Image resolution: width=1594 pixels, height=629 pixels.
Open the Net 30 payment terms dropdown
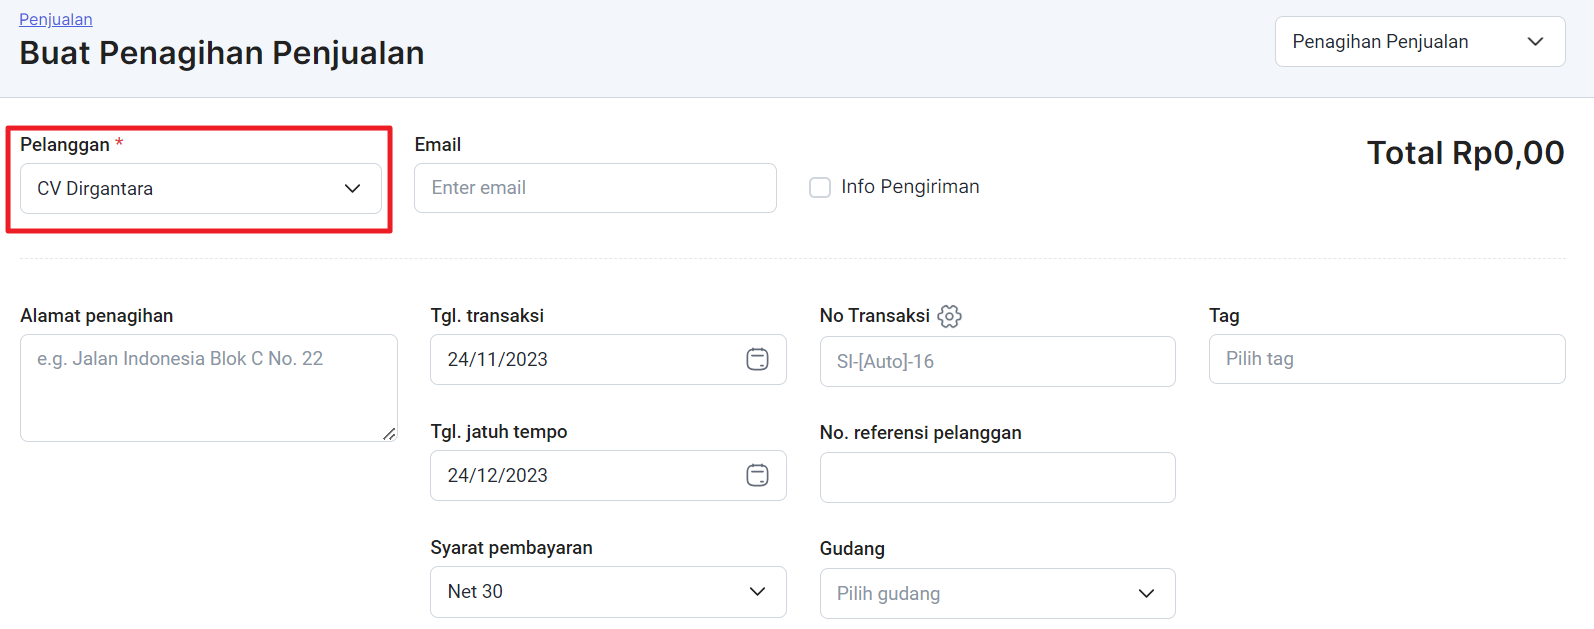coord(590,591)
